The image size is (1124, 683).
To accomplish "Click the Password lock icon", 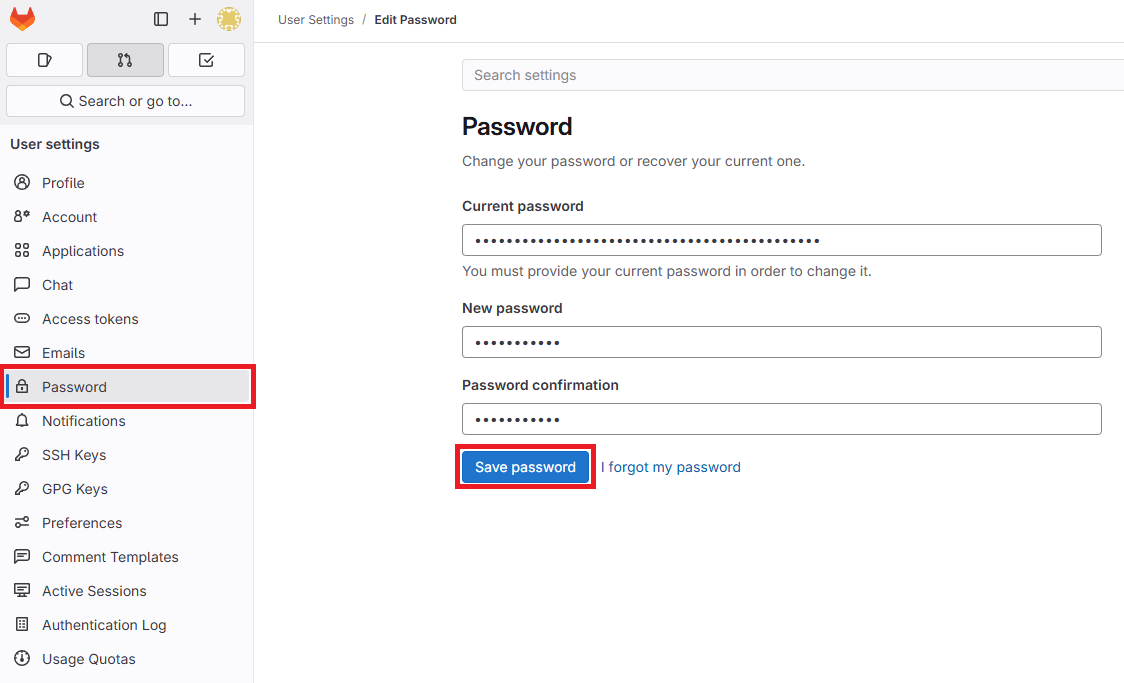I will pos(22,386).
